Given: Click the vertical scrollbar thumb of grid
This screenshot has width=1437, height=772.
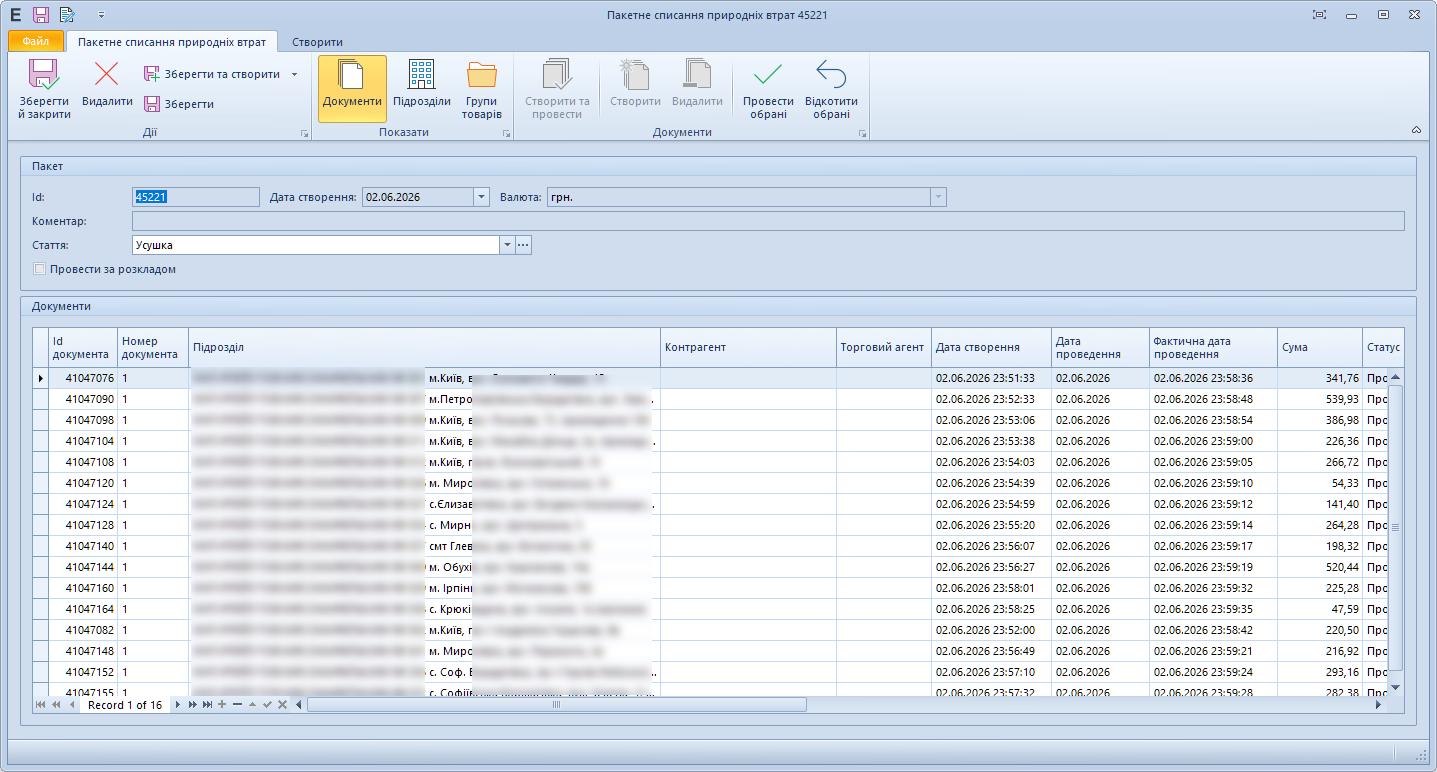Looking at the screenshot, I should point(1396,527).
